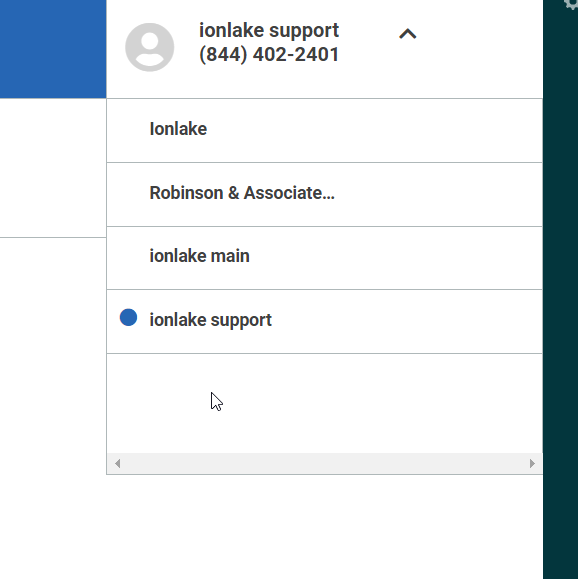This screenshot has height=579, width=578.
Task: Click the left arrow of horizontal scrollbar
Action: point(117,463)
